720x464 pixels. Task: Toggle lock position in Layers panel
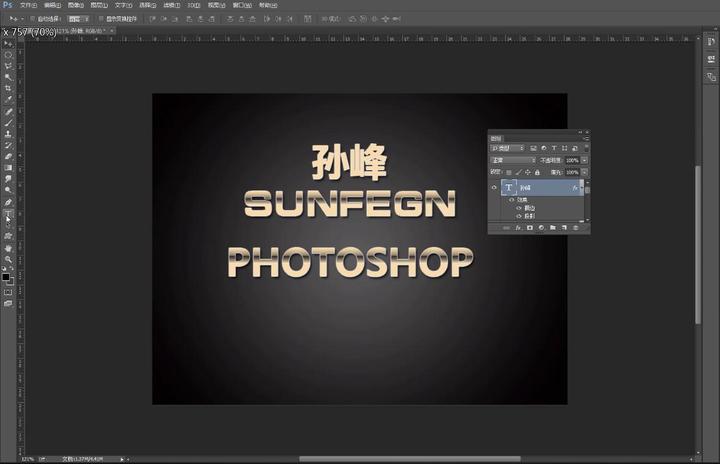(528, 172)
